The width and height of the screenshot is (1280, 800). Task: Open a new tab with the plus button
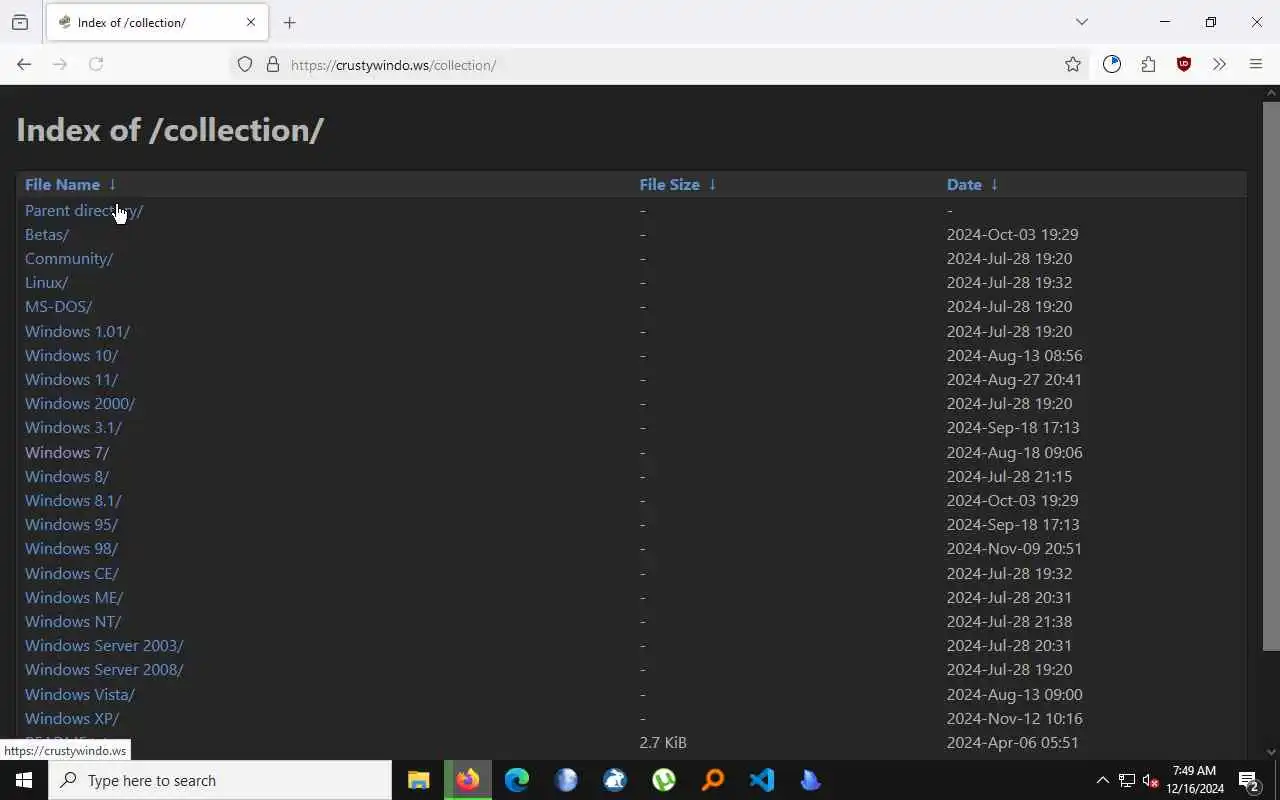coord(289,22)
